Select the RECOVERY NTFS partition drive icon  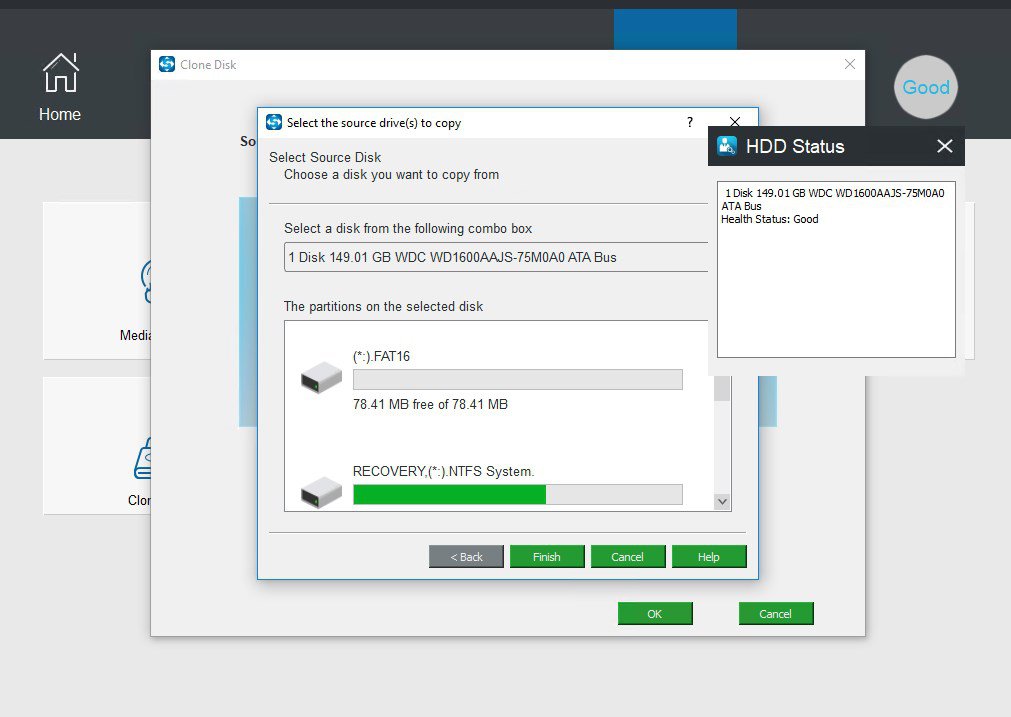[321, 491]
